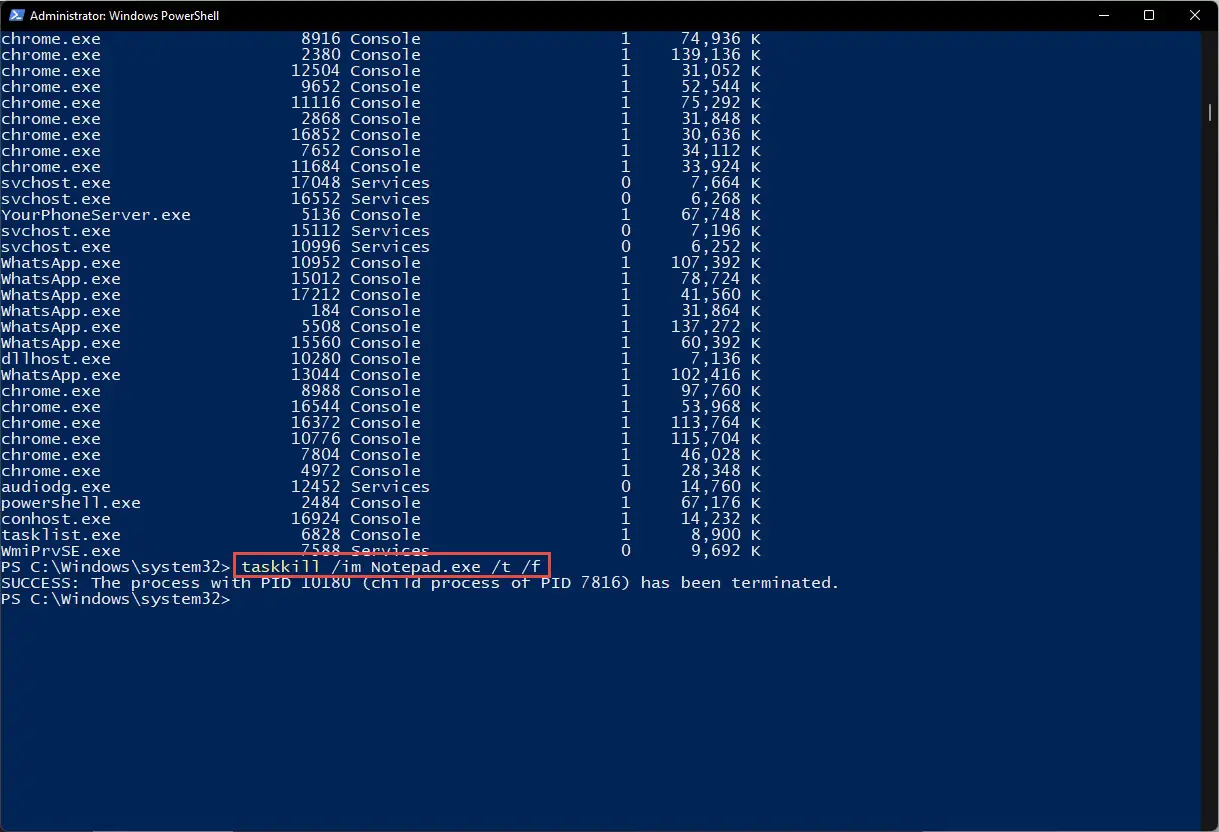1219x832 pixels.
Task: Click the dllhost.exe process name
Action: tap(56, 359)
